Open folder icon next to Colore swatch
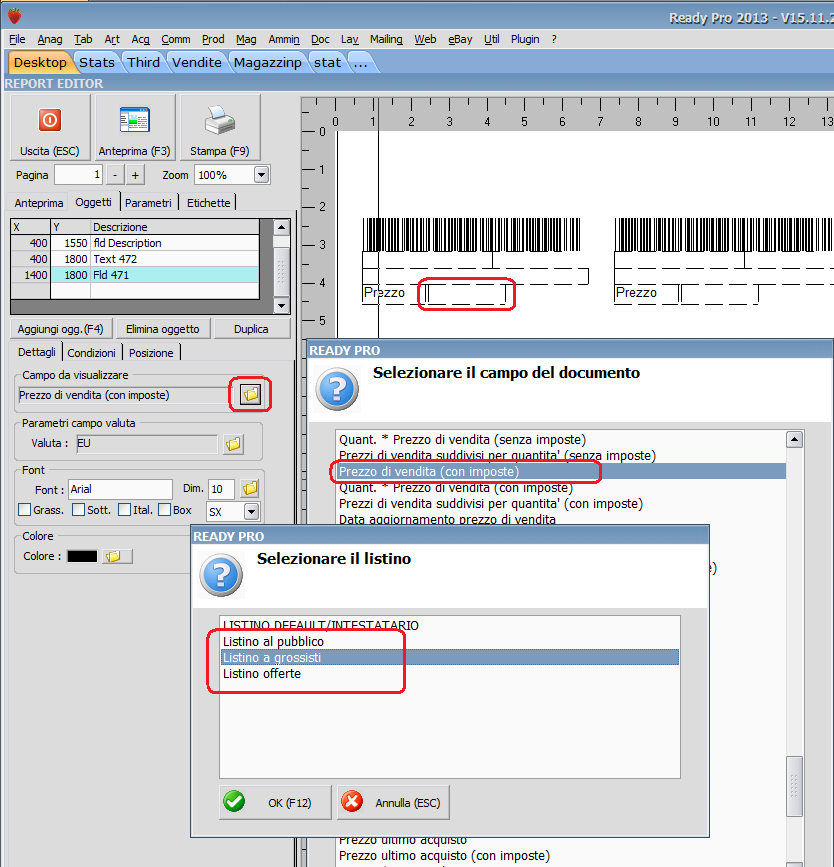The width and height of the screenshot is (834, 867). click(x=117, y=556)
